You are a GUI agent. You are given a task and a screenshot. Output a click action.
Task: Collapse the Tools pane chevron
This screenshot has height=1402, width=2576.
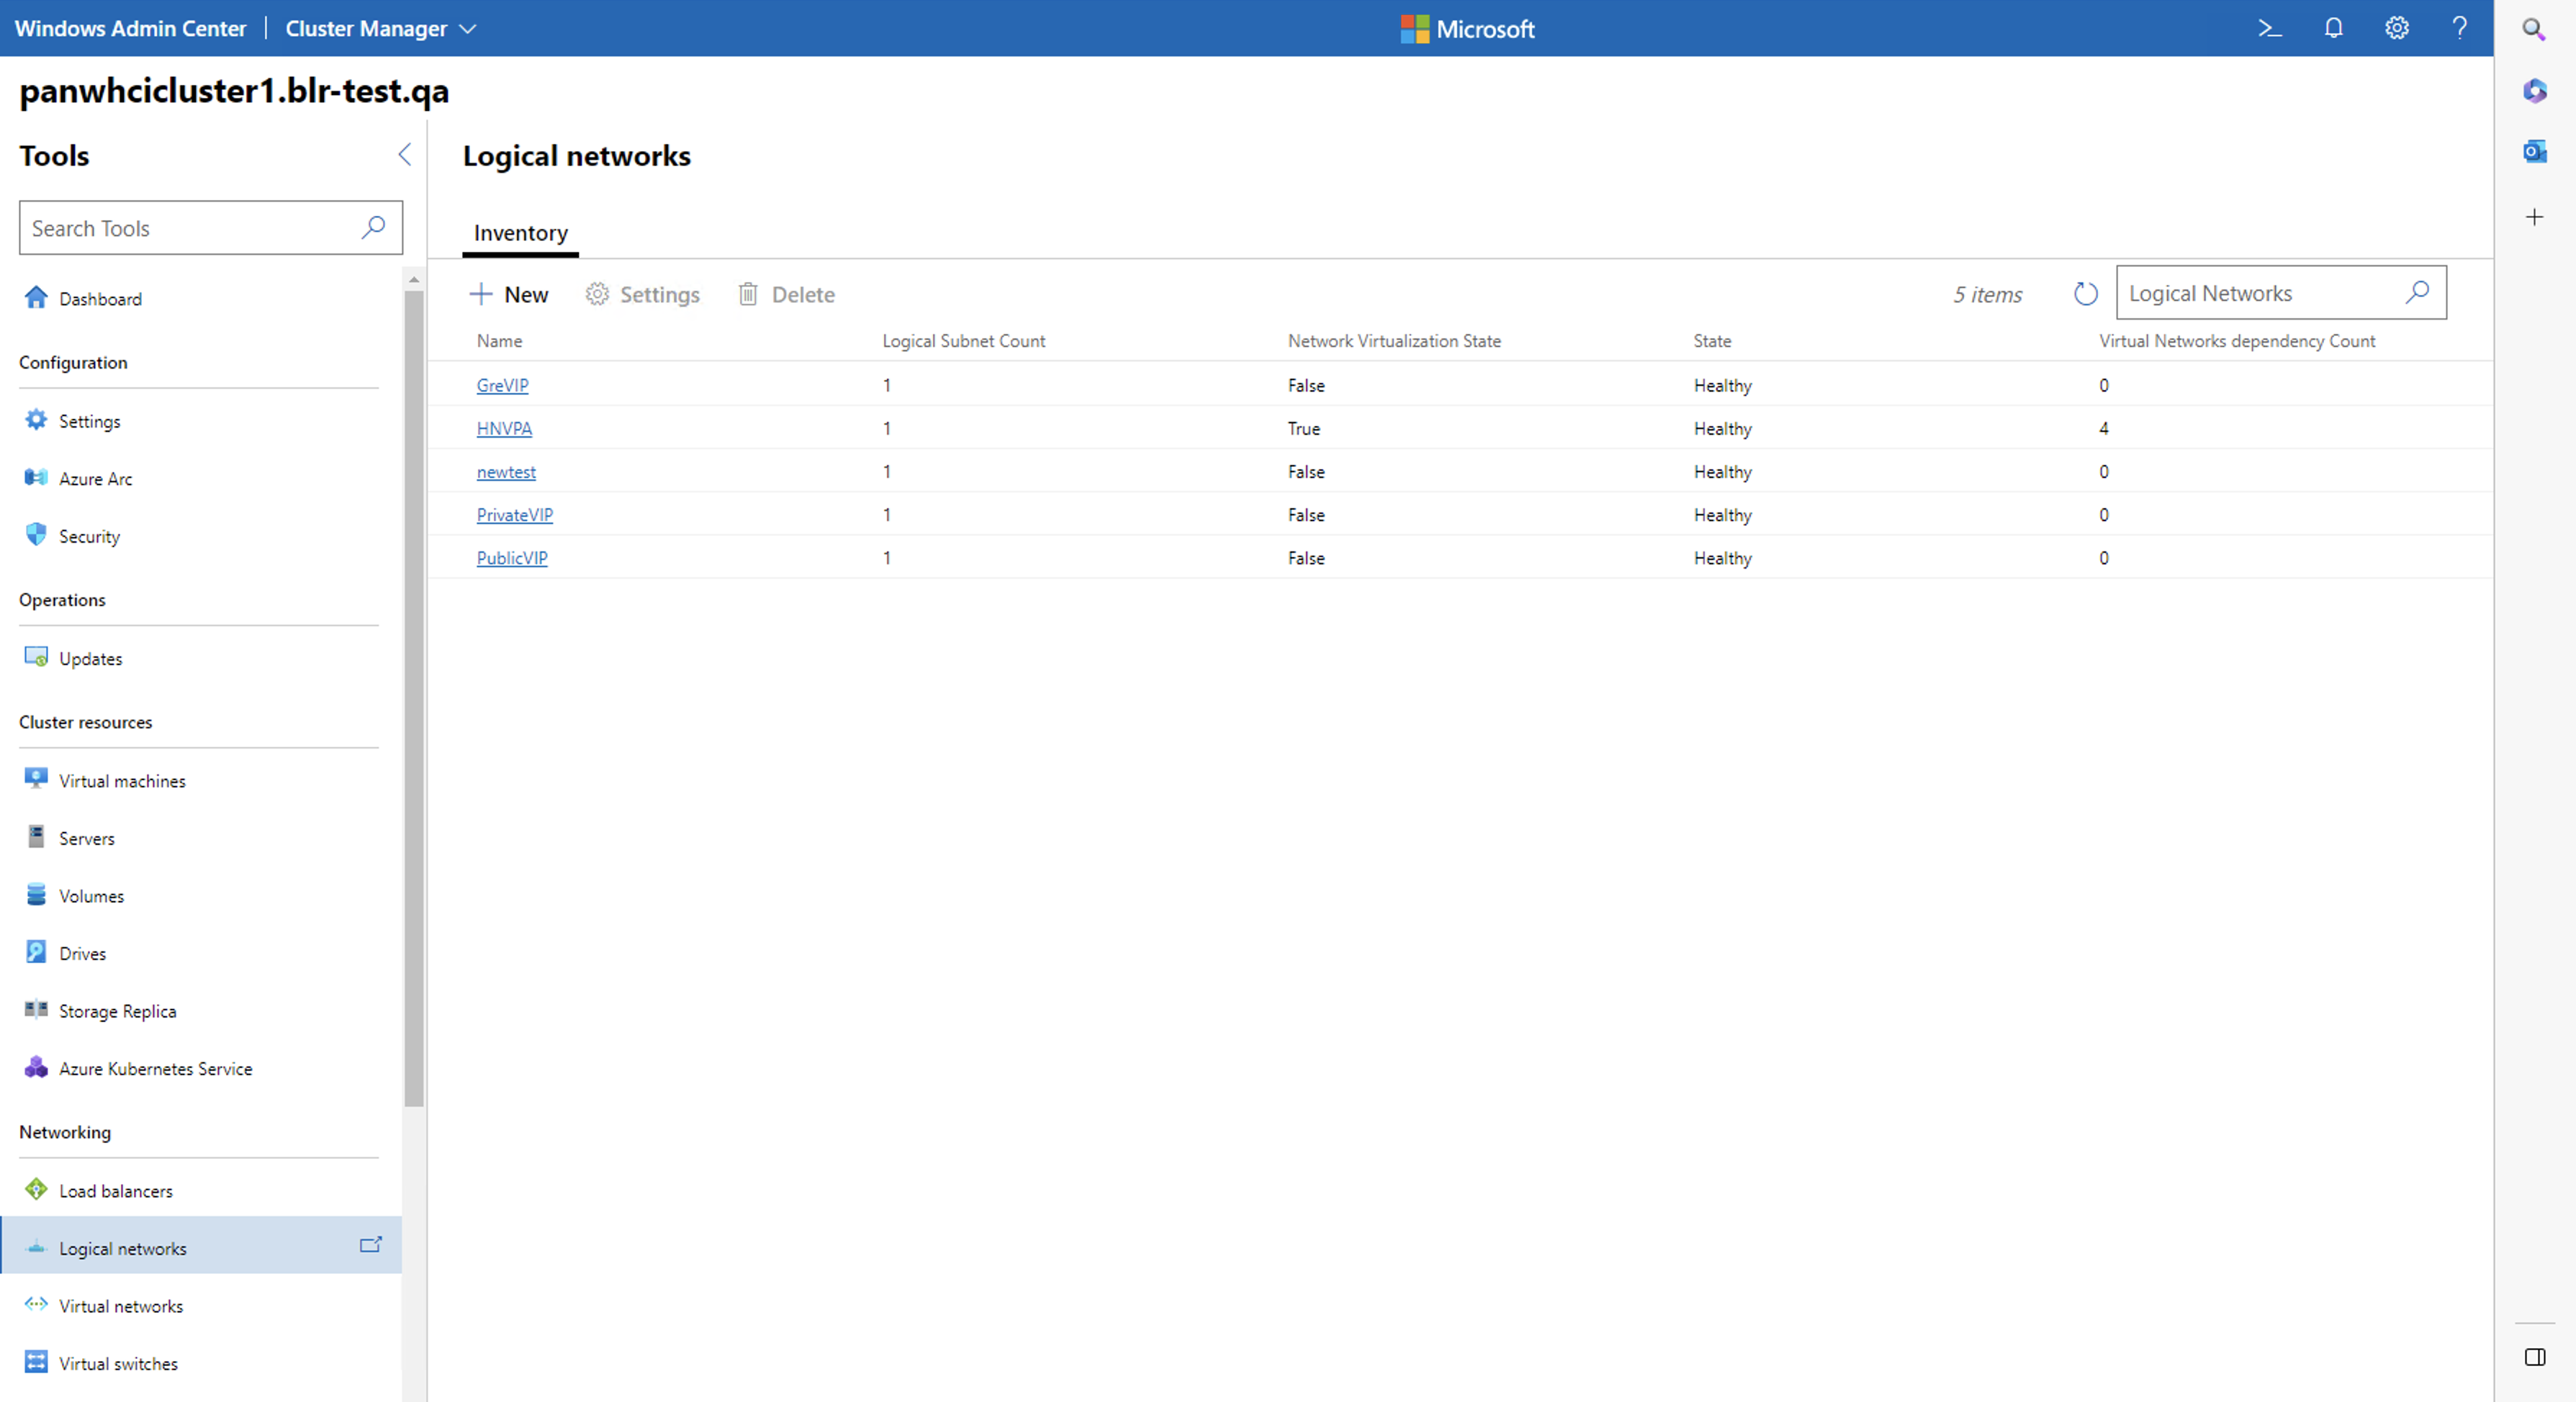pyautogui.click(x=404, y=154)
